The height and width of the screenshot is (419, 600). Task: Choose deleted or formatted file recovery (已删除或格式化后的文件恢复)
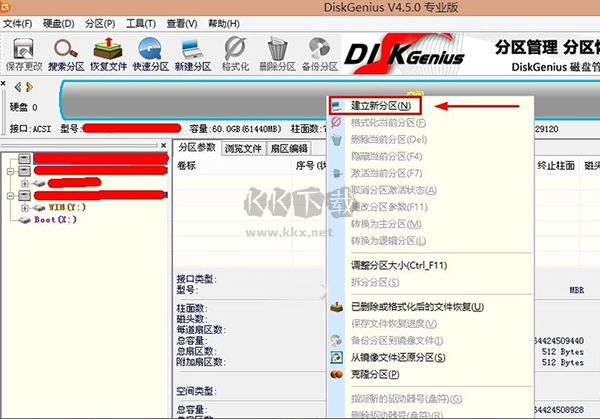click(x=417, y=307)
